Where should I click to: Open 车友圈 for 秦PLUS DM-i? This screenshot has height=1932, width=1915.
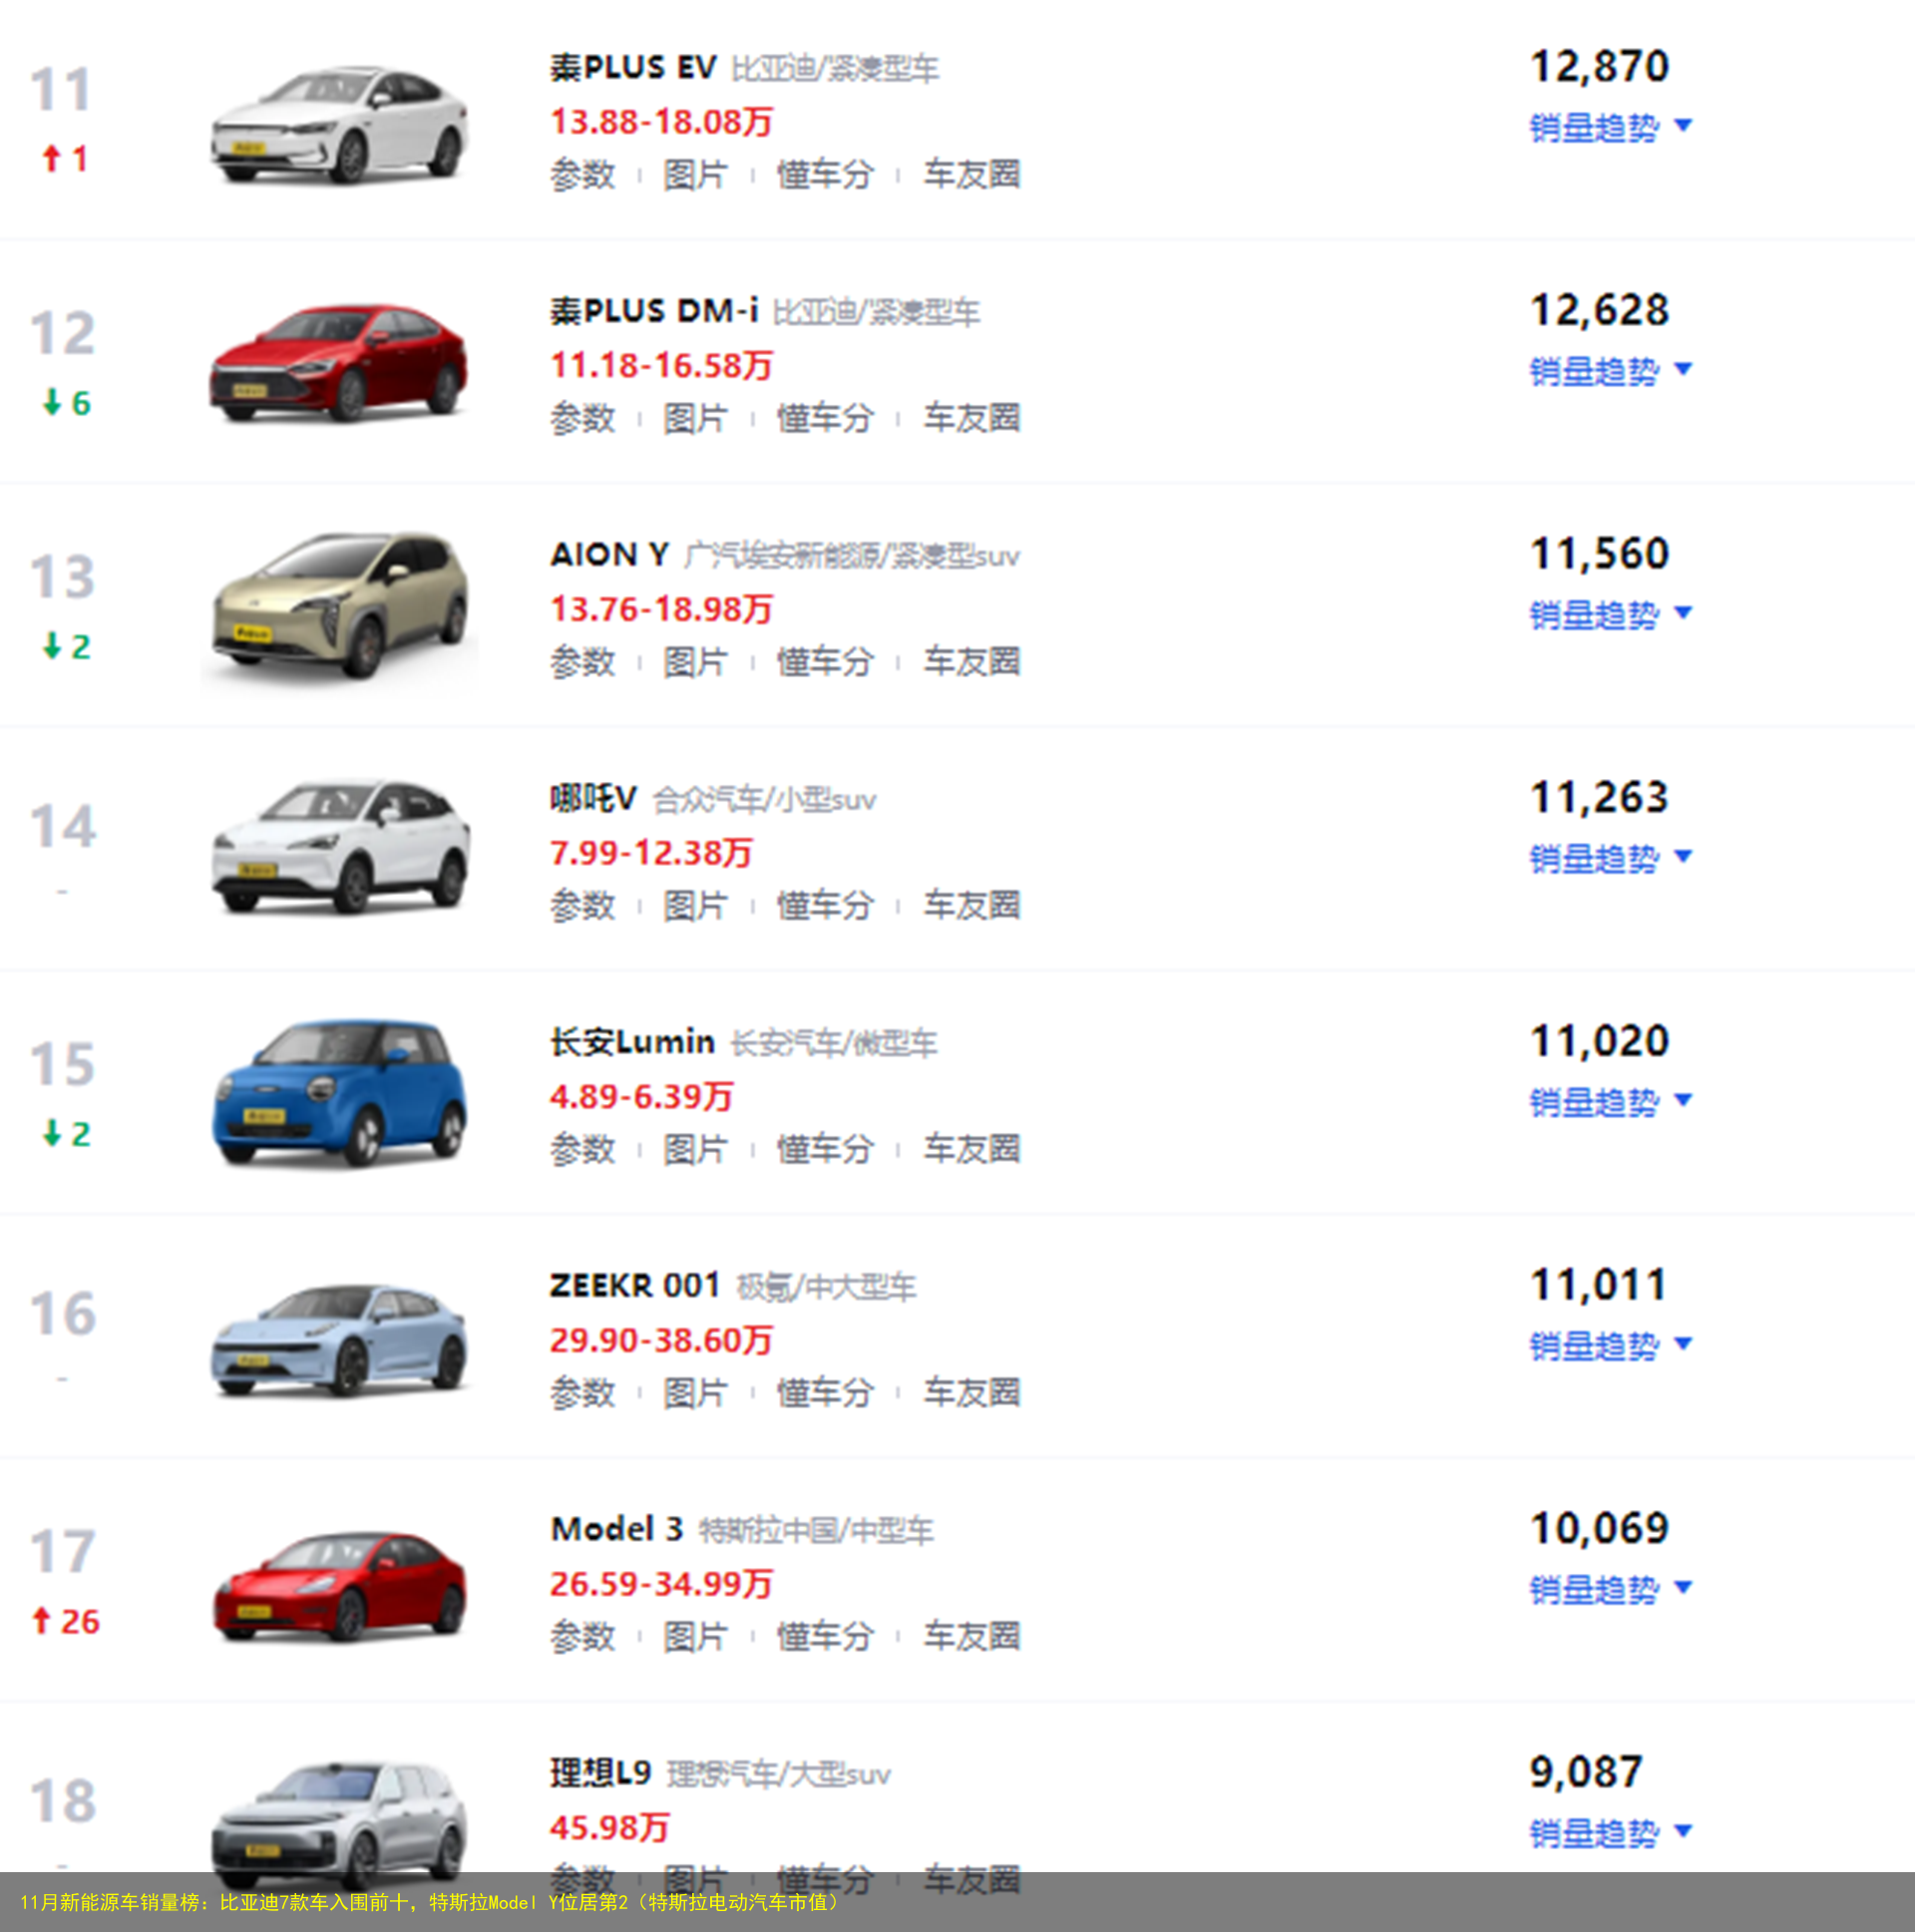click(972, 418)
